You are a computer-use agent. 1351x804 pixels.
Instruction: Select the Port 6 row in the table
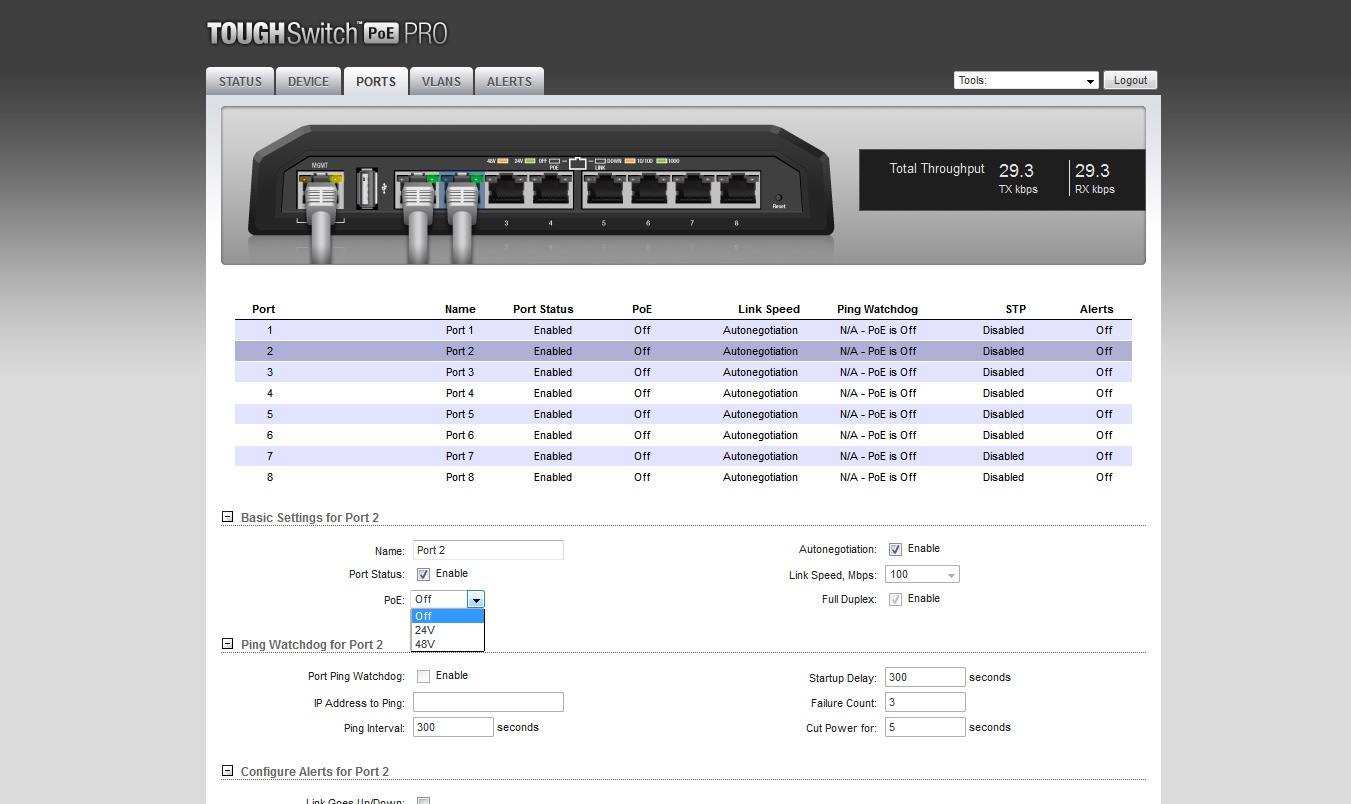point(683,435)
